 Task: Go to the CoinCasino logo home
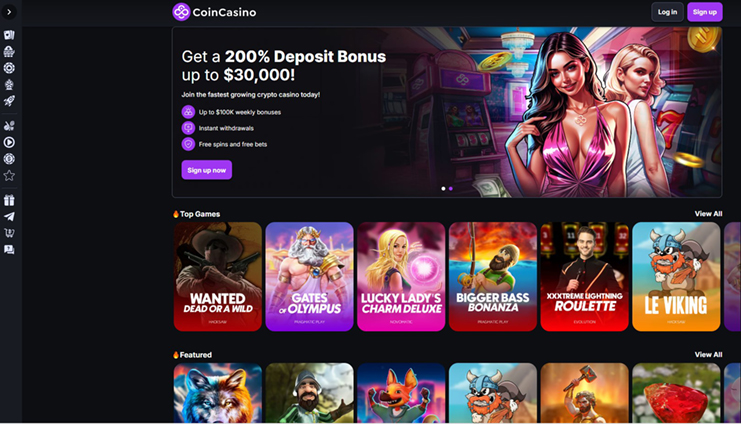(x=214, y=12)
